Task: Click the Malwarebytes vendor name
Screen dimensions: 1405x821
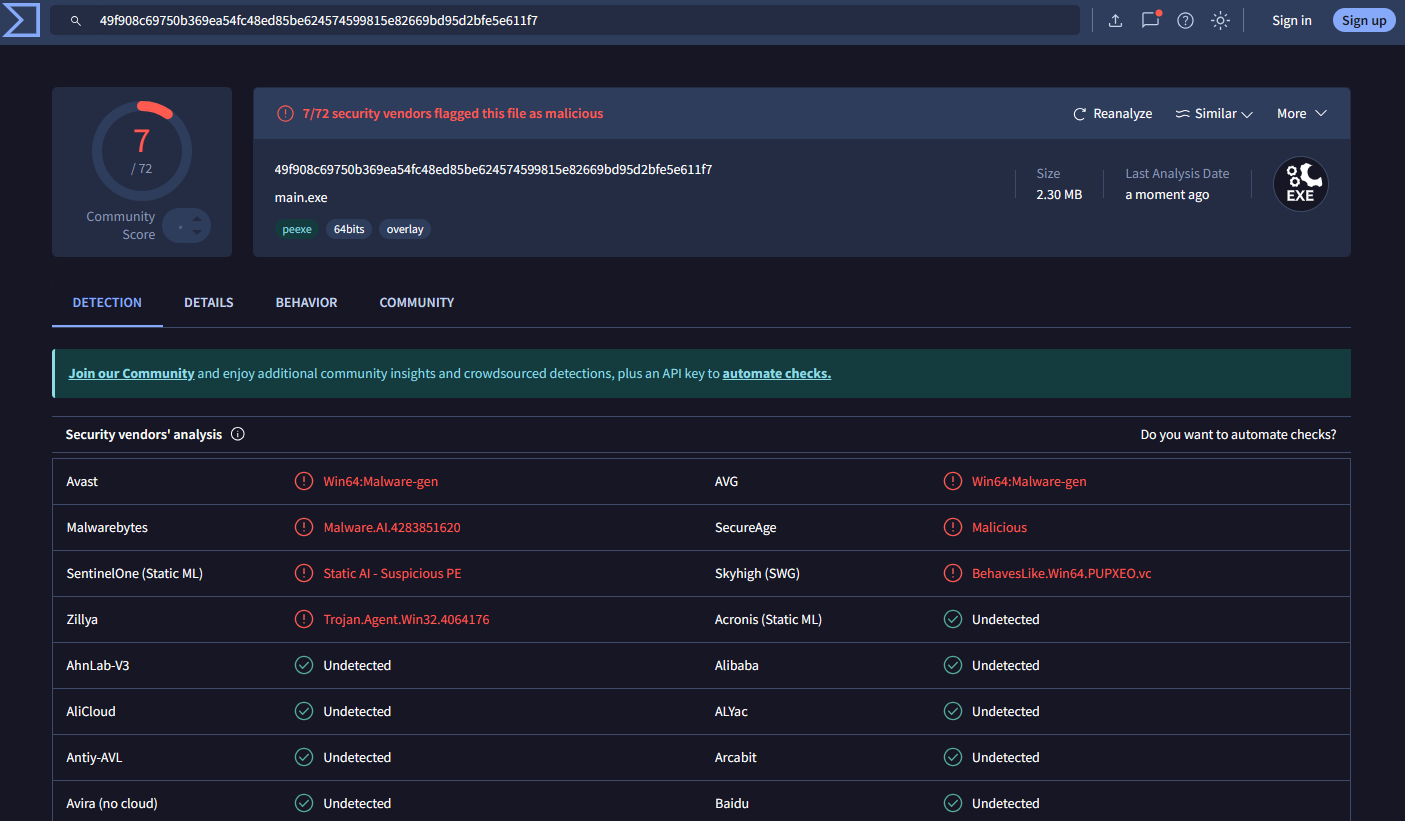Action: 107,527
